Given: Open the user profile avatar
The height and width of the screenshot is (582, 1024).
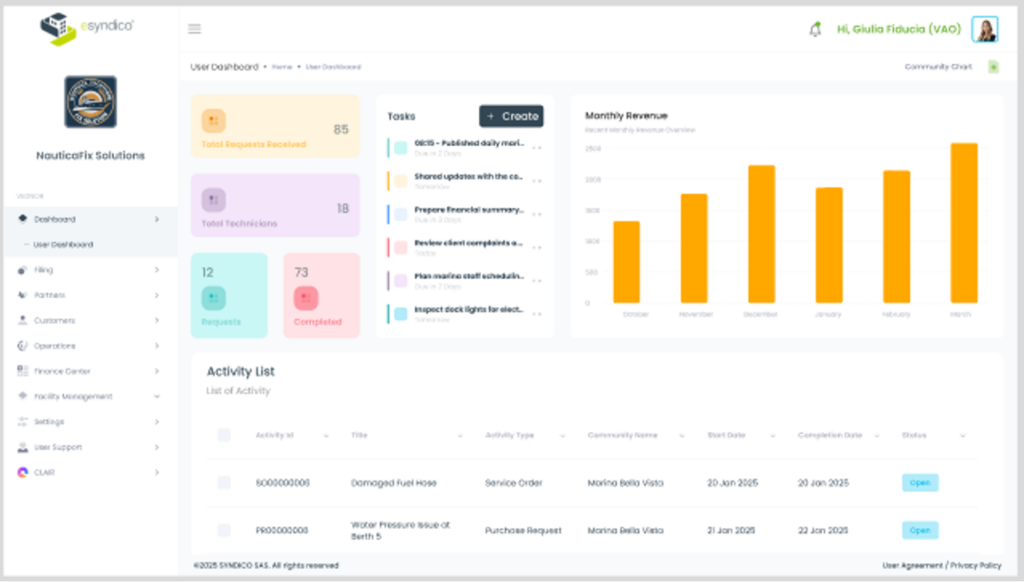Looking at the screenshot, I should click(x=984, y=30).
